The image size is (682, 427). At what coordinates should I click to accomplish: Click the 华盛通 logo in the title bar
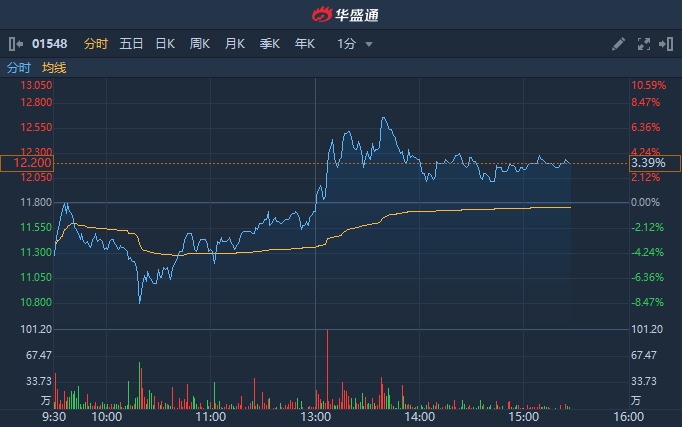coord(341,14)
